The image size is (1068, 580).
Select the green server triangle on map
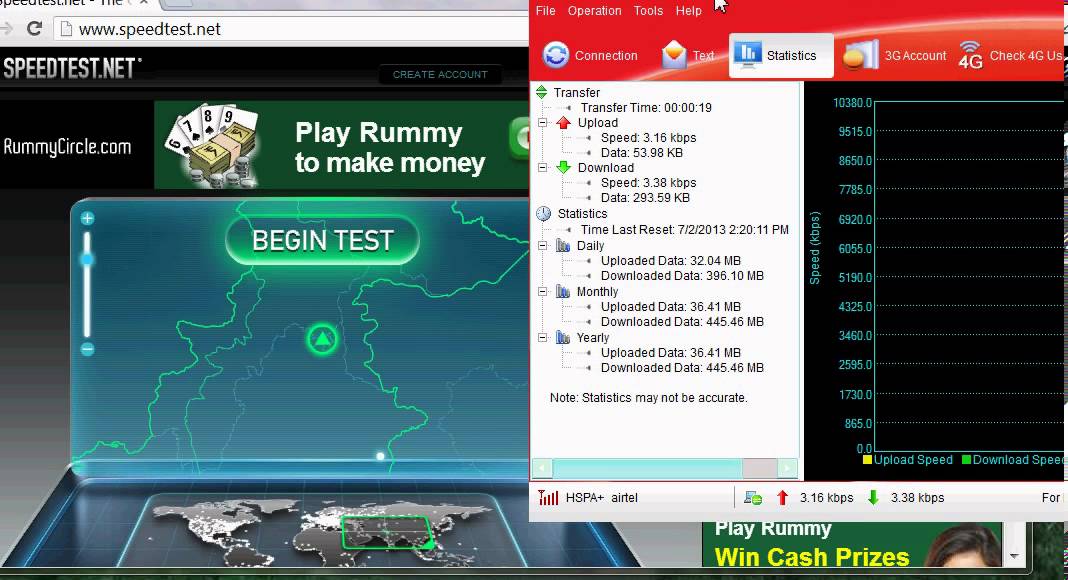[322, 338]
